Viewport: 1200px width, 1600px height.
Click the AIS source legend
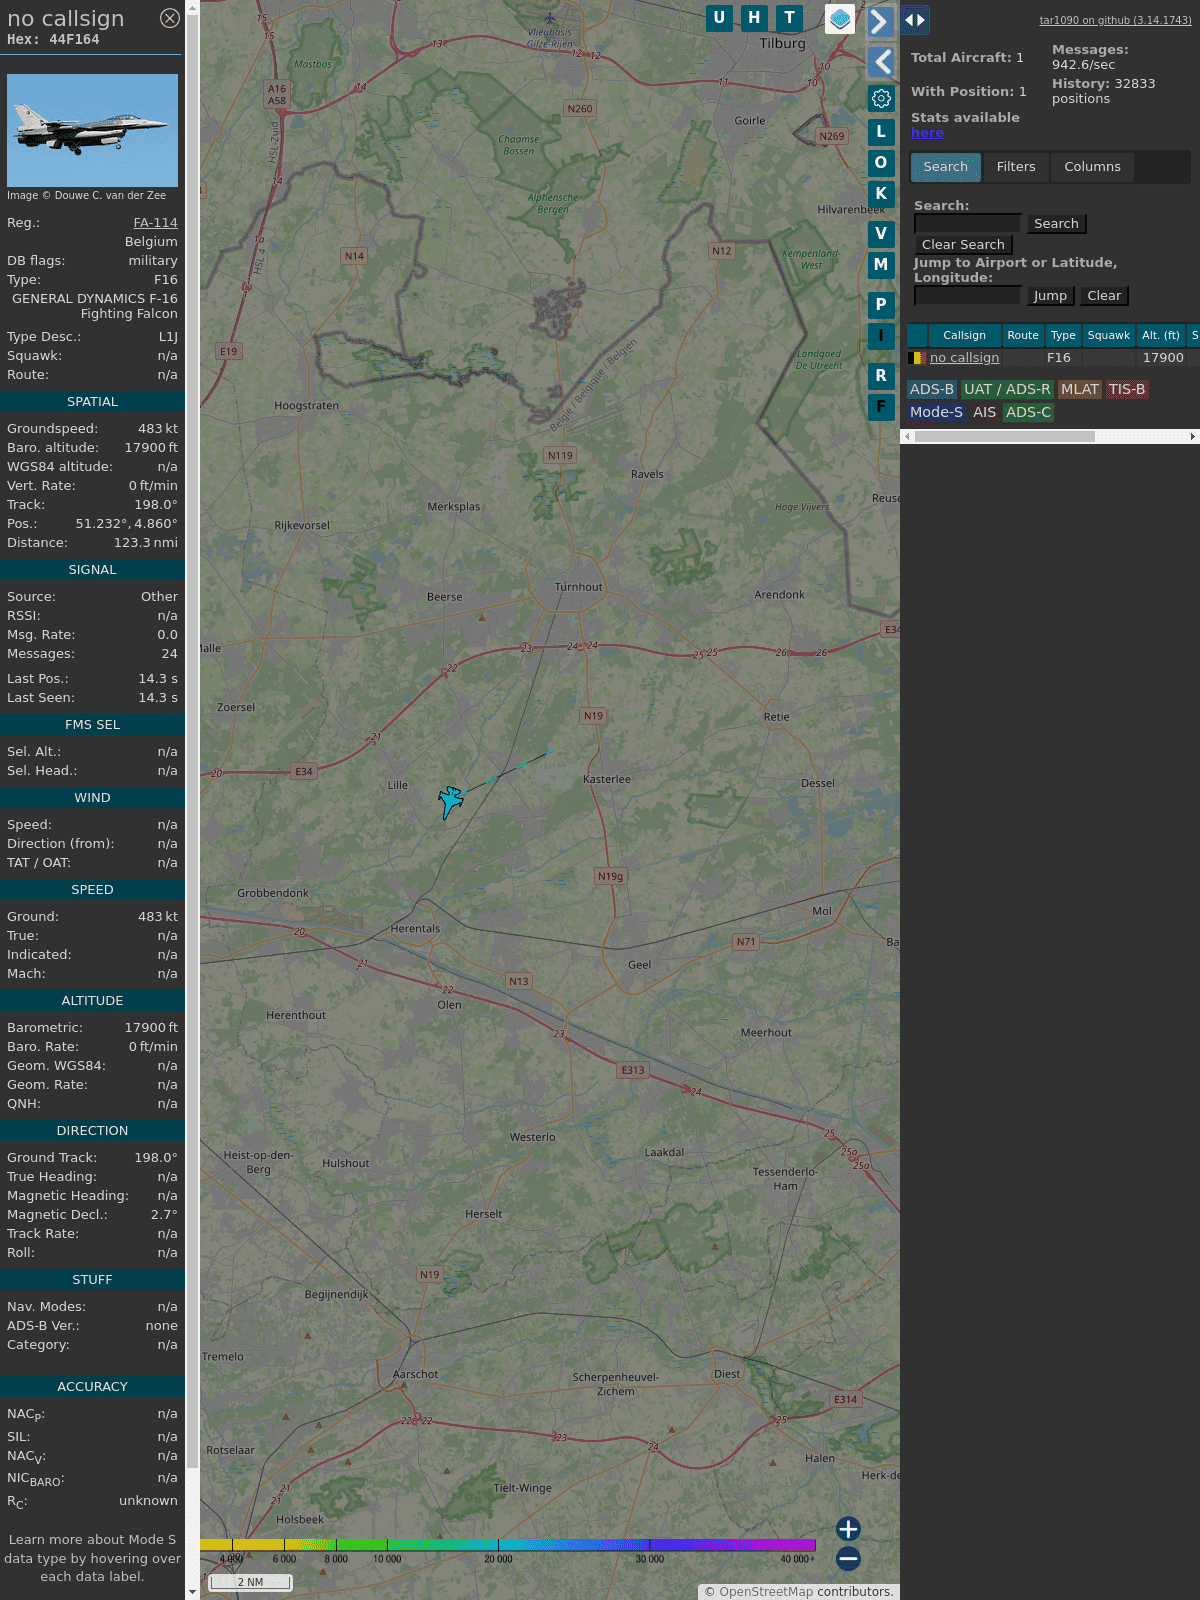985,412
